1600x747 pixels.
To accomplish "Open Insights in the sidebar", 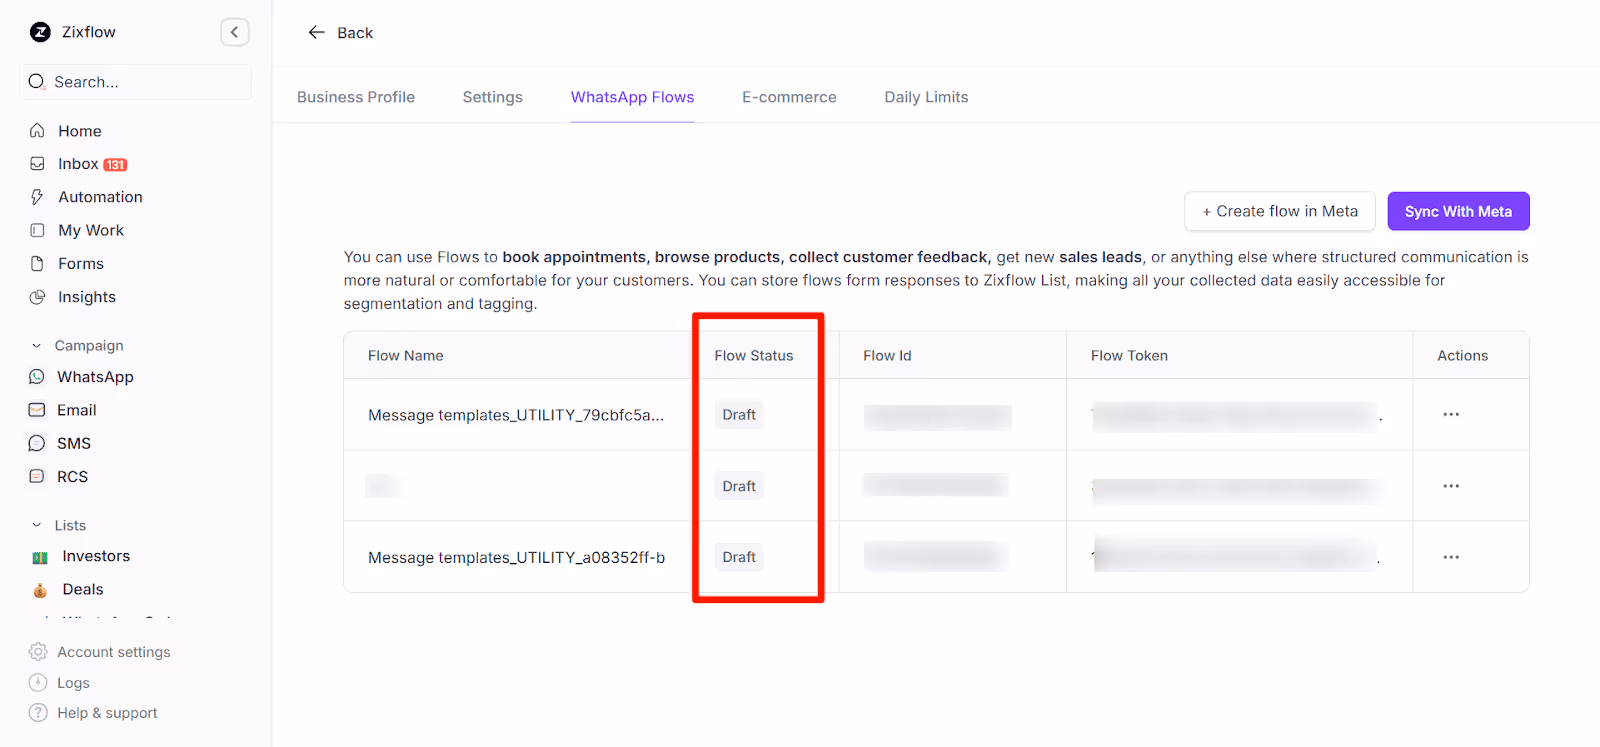I will pyautogui.click(x=87, y=297).
